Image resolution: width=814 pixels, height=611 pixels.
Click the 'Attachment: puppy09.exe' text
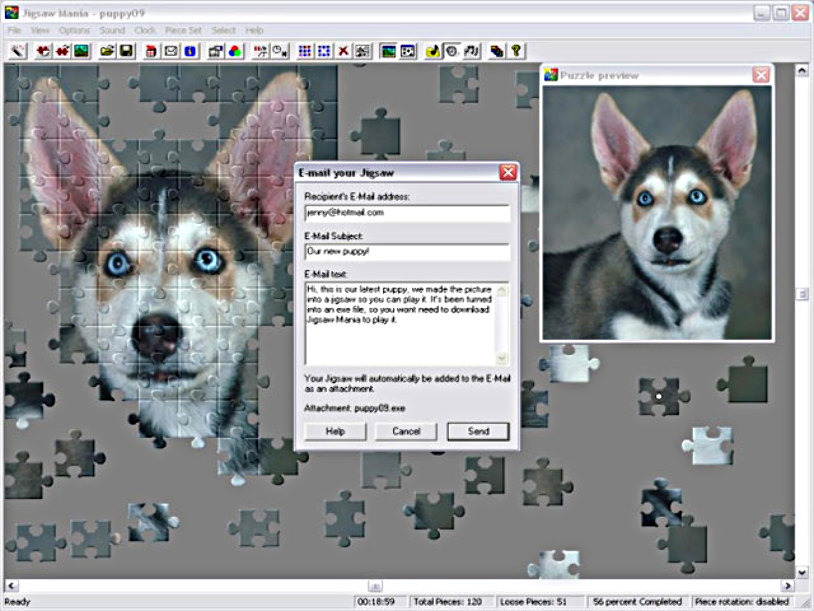(x=355, y=408)
